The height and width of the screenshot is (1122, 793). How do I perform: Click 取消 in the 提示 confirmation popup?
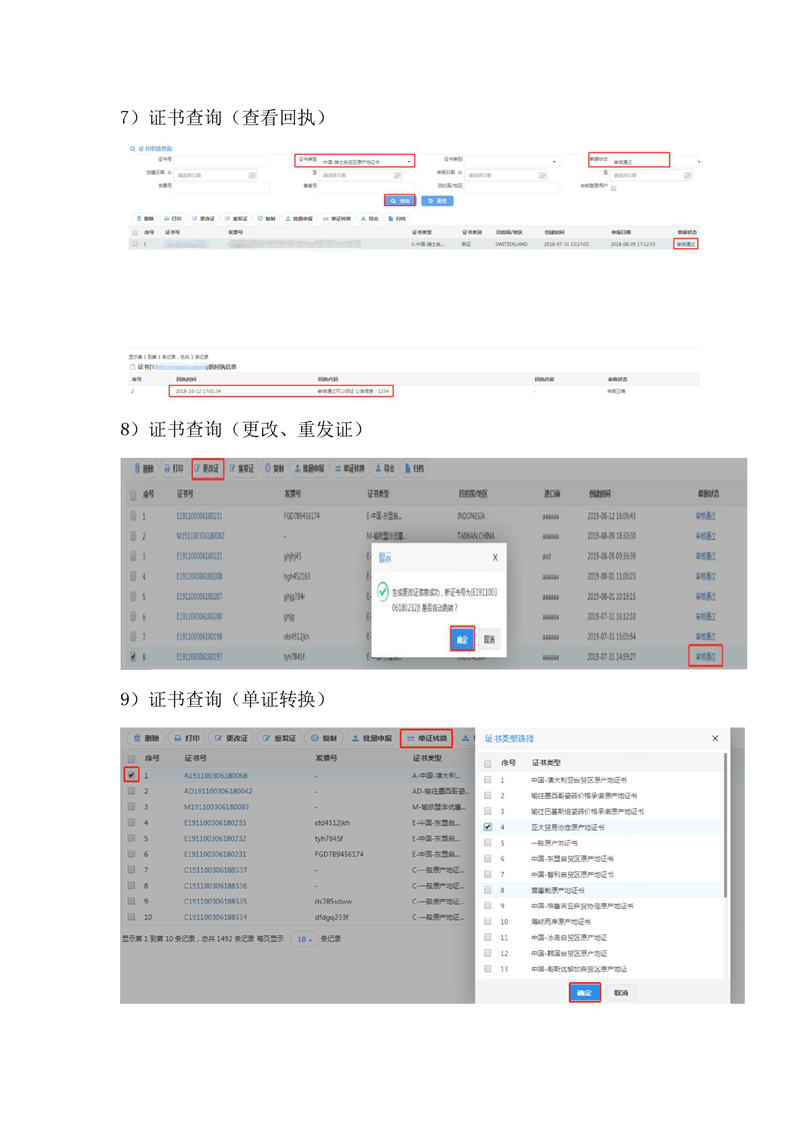point(489,639)
